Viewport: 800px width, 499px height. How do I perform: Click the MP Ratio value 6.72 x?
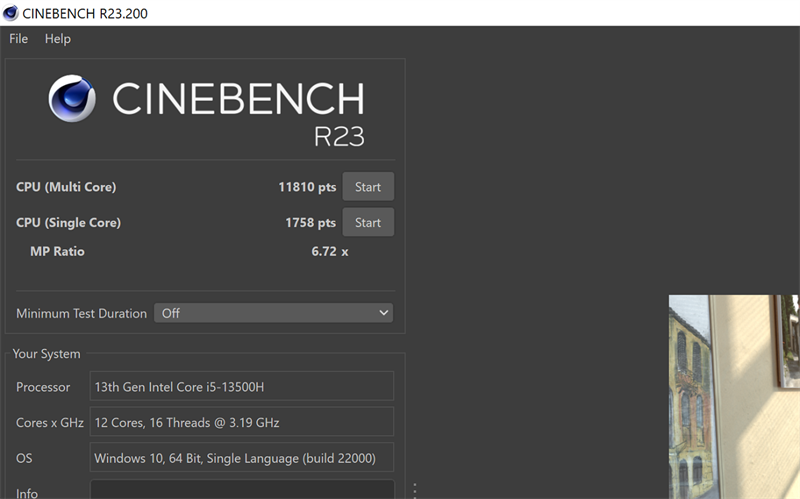[x=330, y=252]
